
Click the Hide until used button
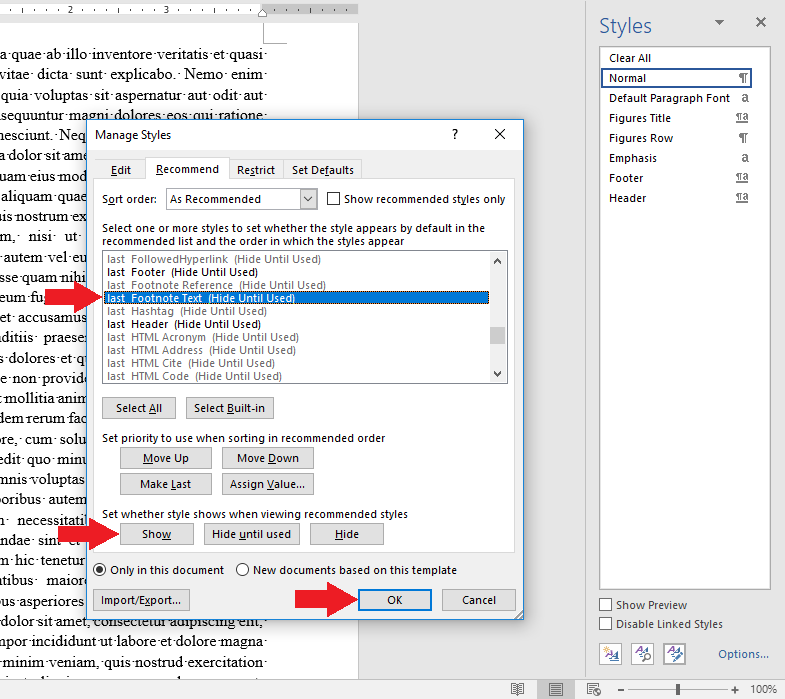[x=251, y=534]
